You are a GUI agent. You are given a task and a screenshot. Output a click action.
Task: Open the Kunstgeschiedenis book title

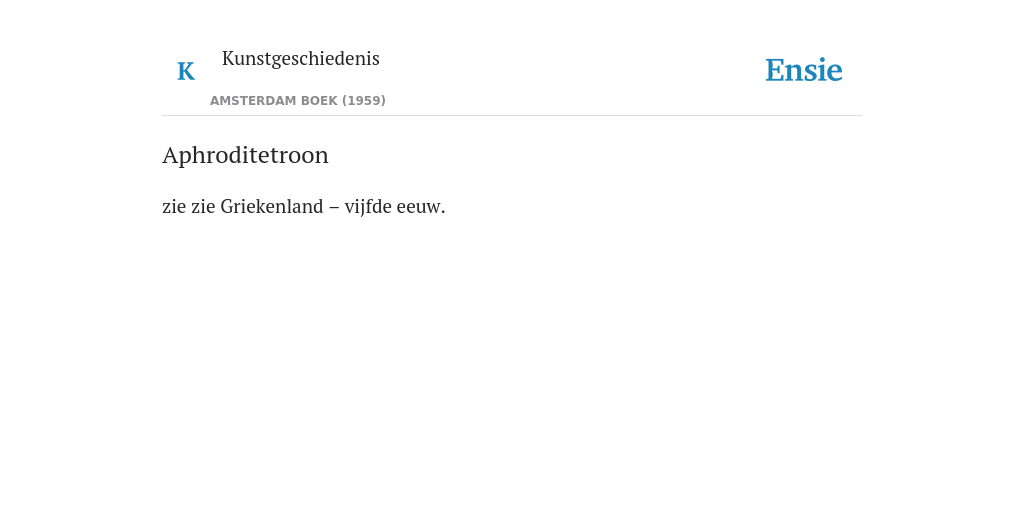(300, 59)
